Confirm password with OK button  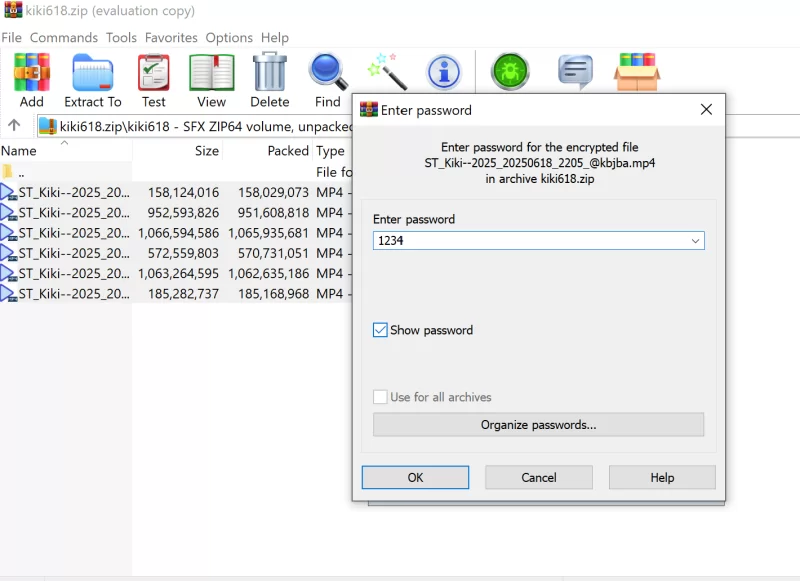[x=415, y=477]
